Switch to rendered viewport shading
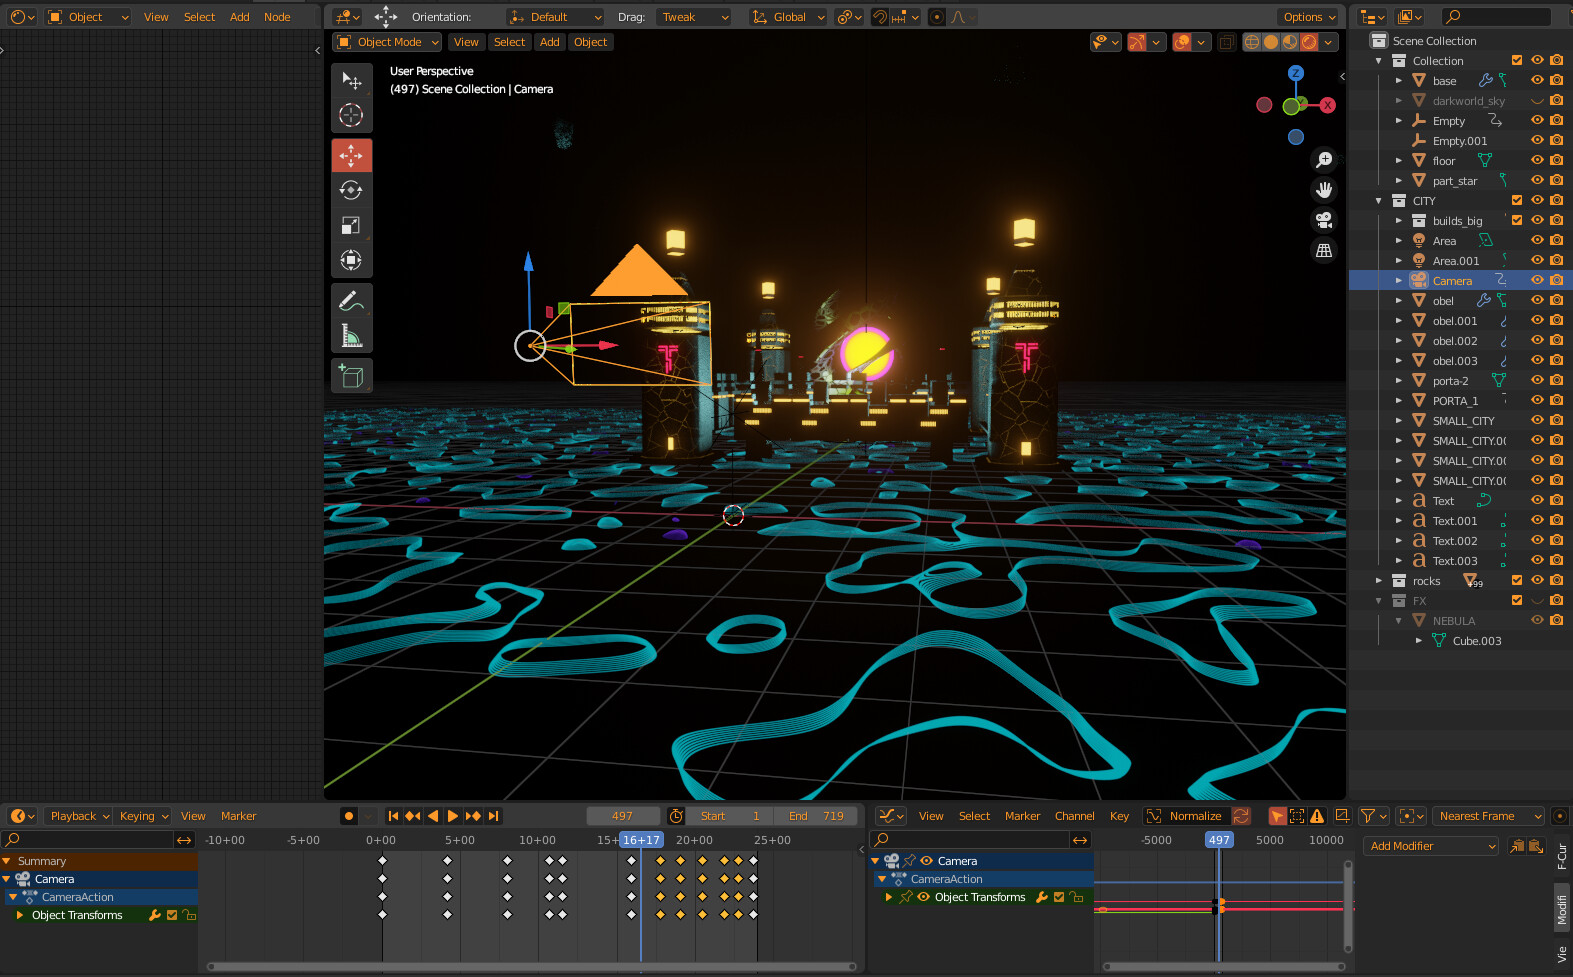Viewport: 1573px width, 977px height. pyautogui.click(x=1309, y=42)
